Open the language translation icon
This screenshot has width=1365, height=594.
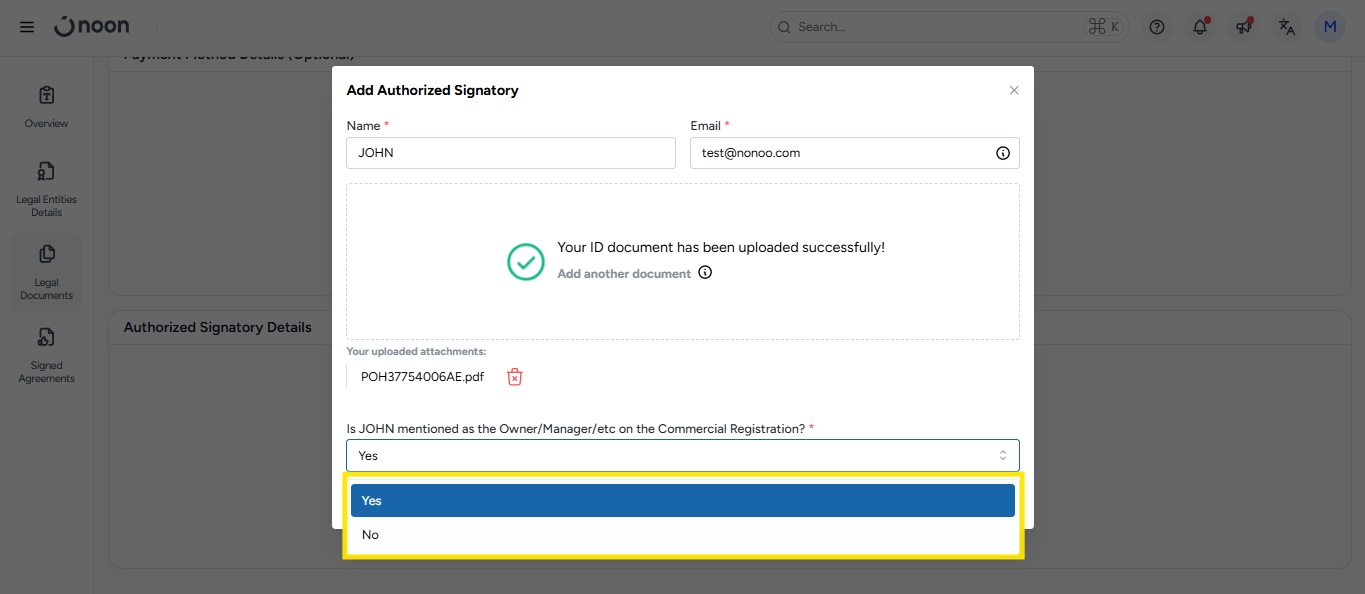click(x=1287, y=27)
